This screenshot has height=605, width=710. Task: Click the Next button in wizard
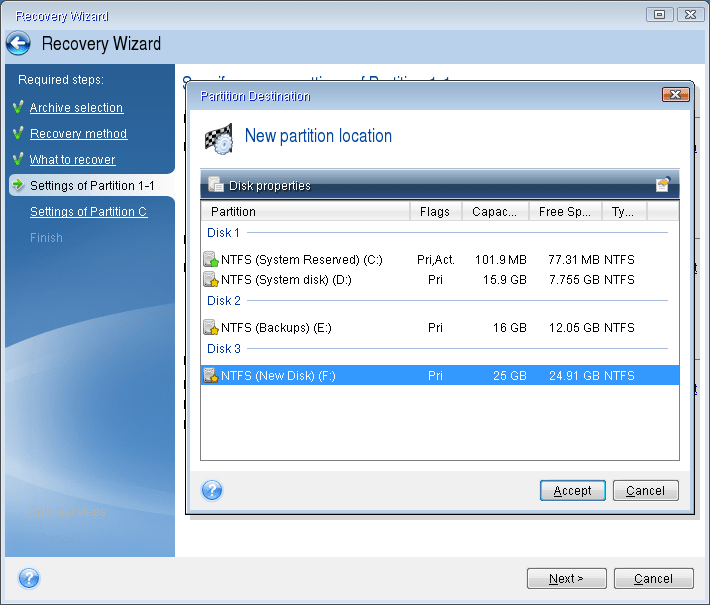(x=565, y=578)
